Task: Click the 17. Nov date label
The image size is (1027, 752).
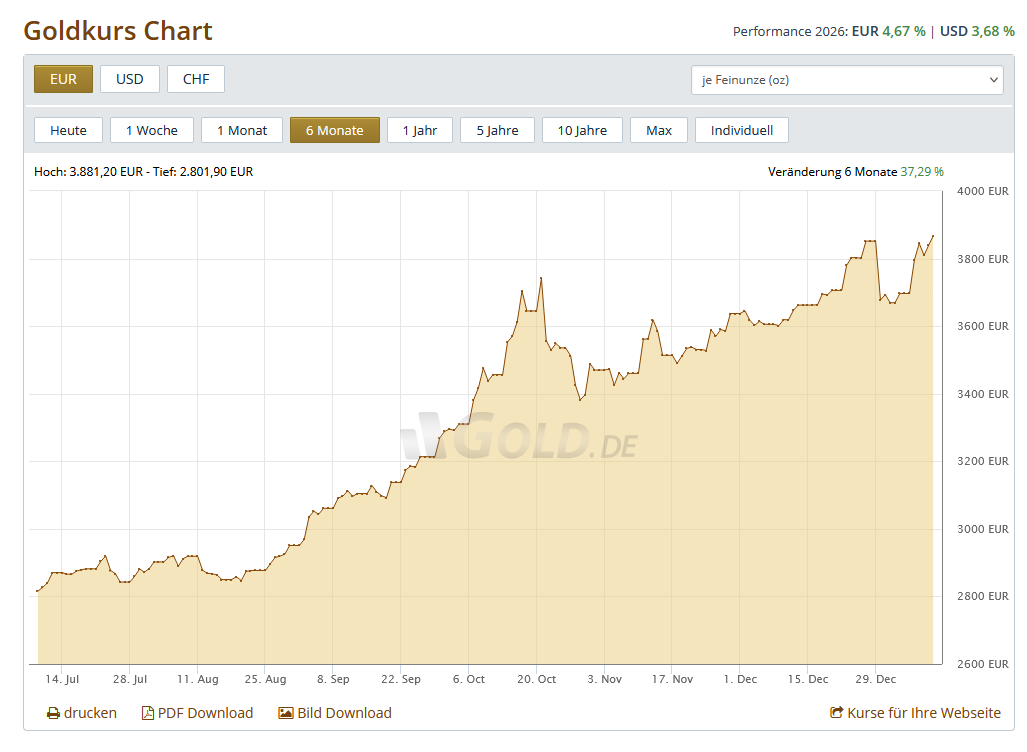Action: [672, 679]
